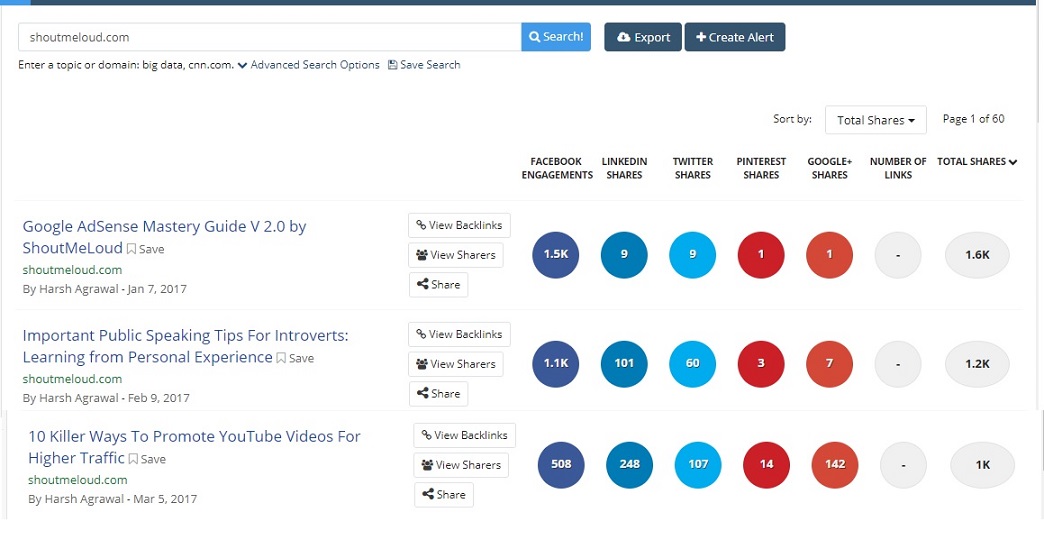
Task: View Backlinks for Public Speaking Tips
Action: pos(459,334)
